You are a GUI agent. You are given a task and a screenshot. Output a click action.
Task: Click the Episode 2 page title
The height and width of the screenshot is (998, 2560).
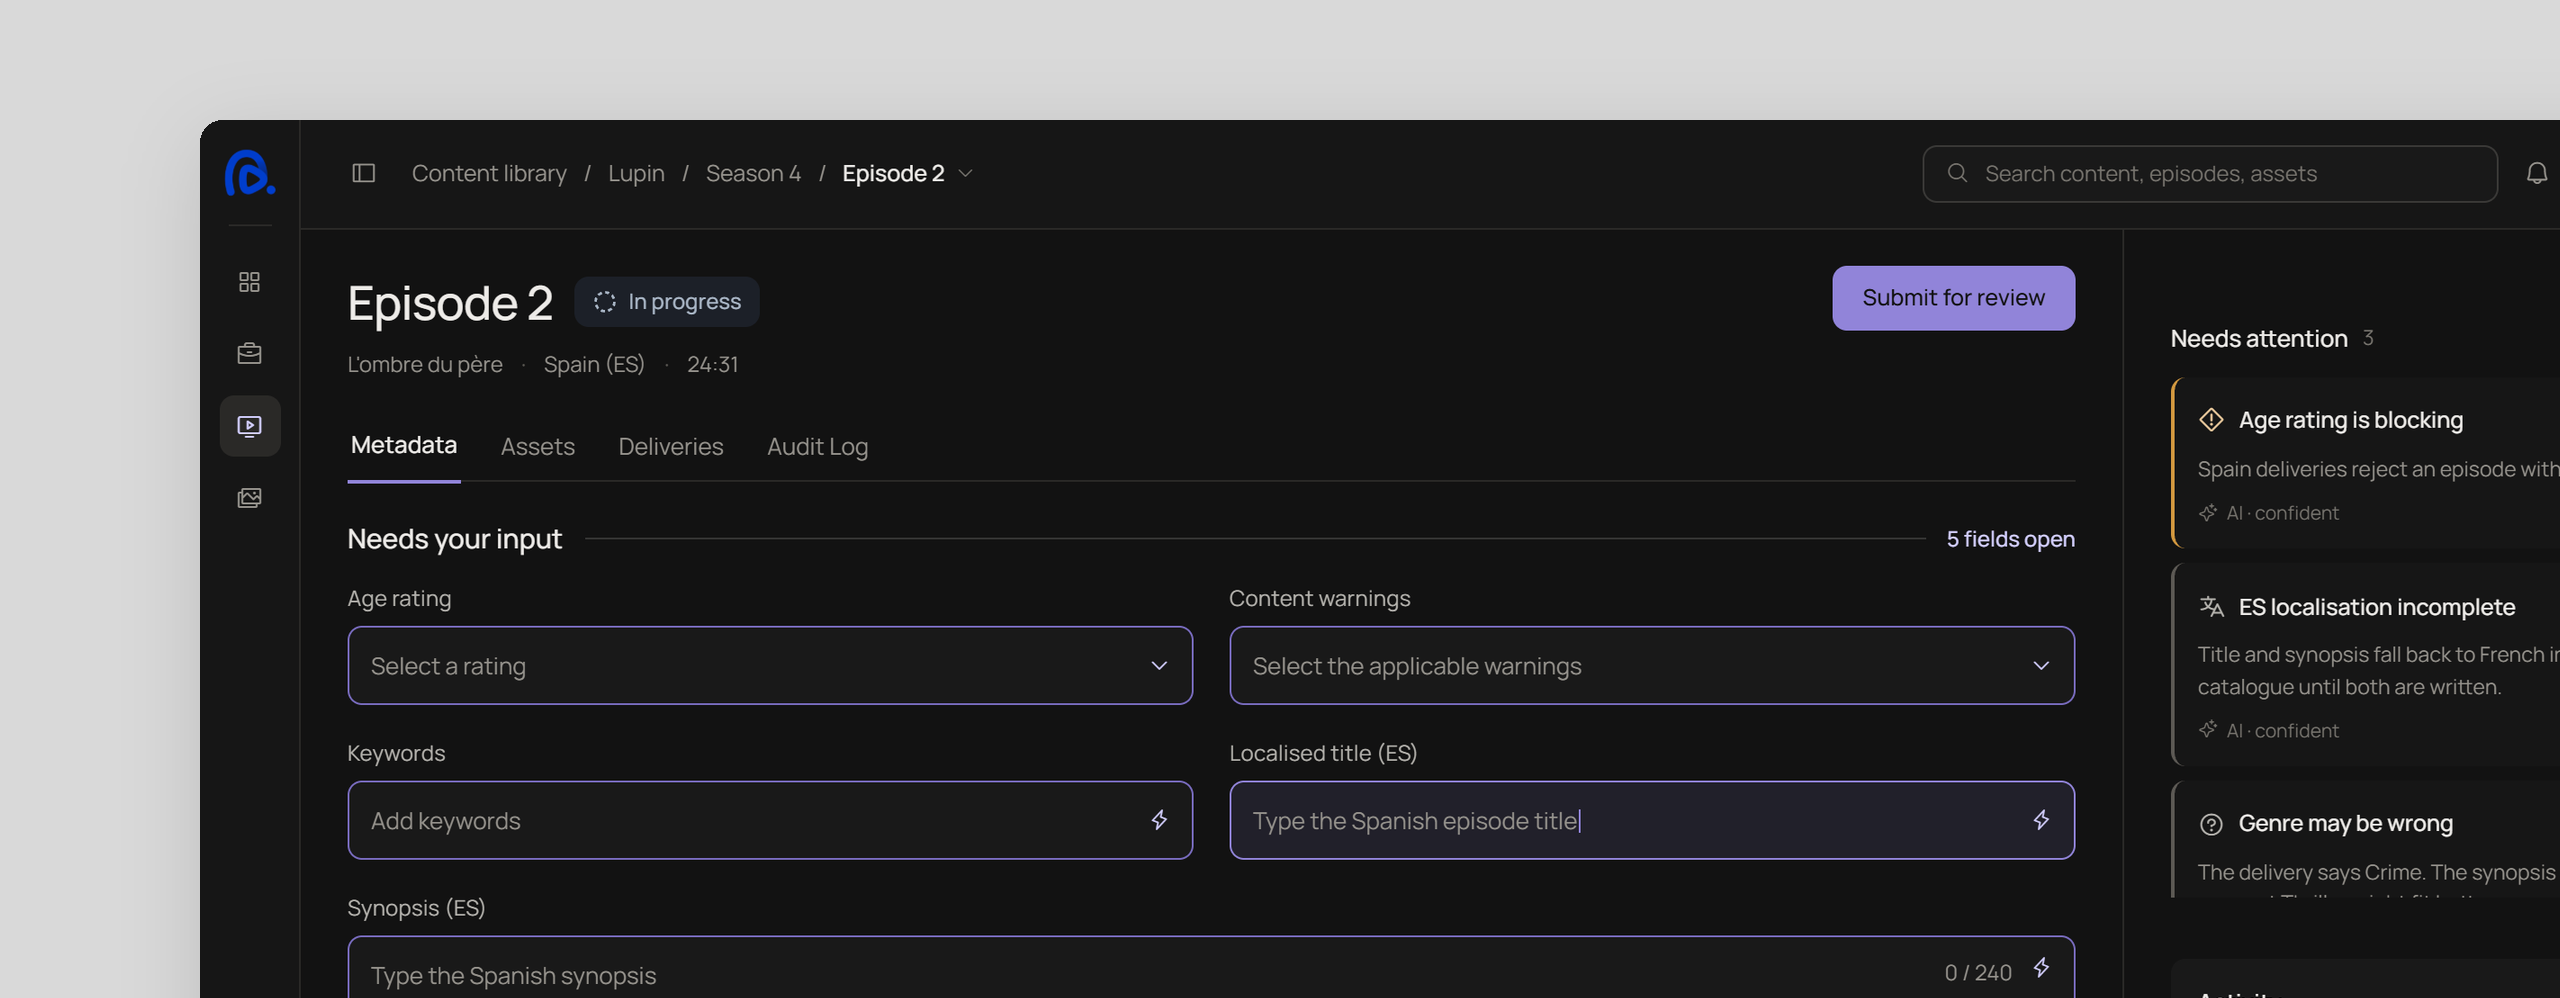(x=450, y=303)
